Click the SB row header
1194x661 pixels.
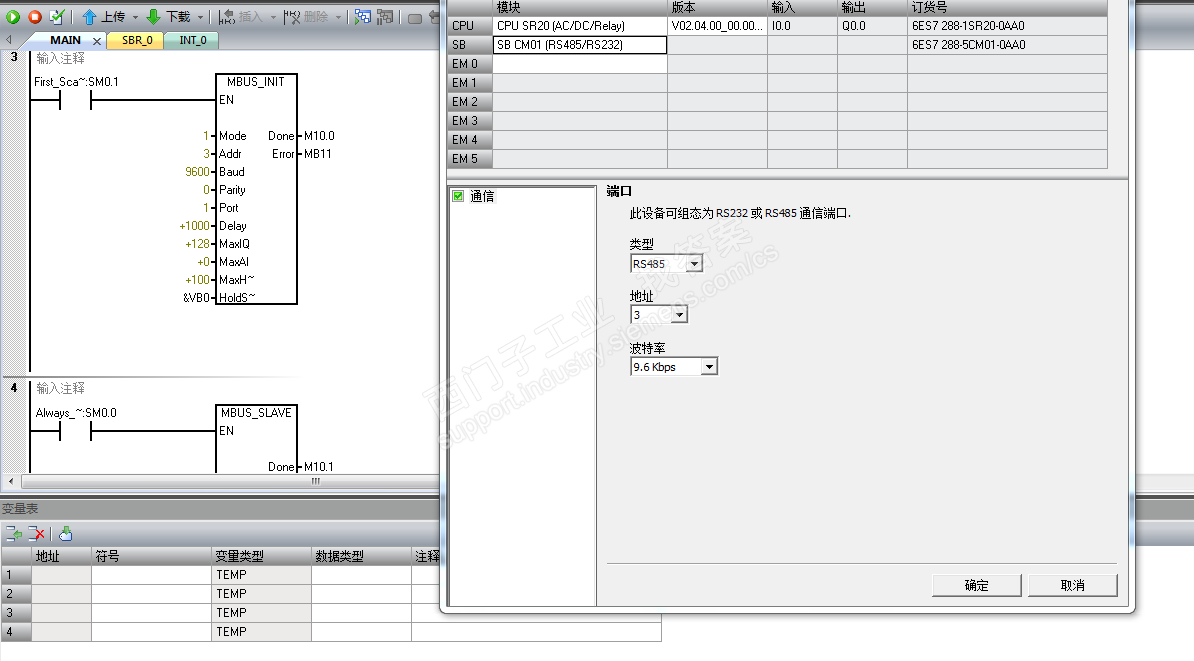click(x=470, y=45)
